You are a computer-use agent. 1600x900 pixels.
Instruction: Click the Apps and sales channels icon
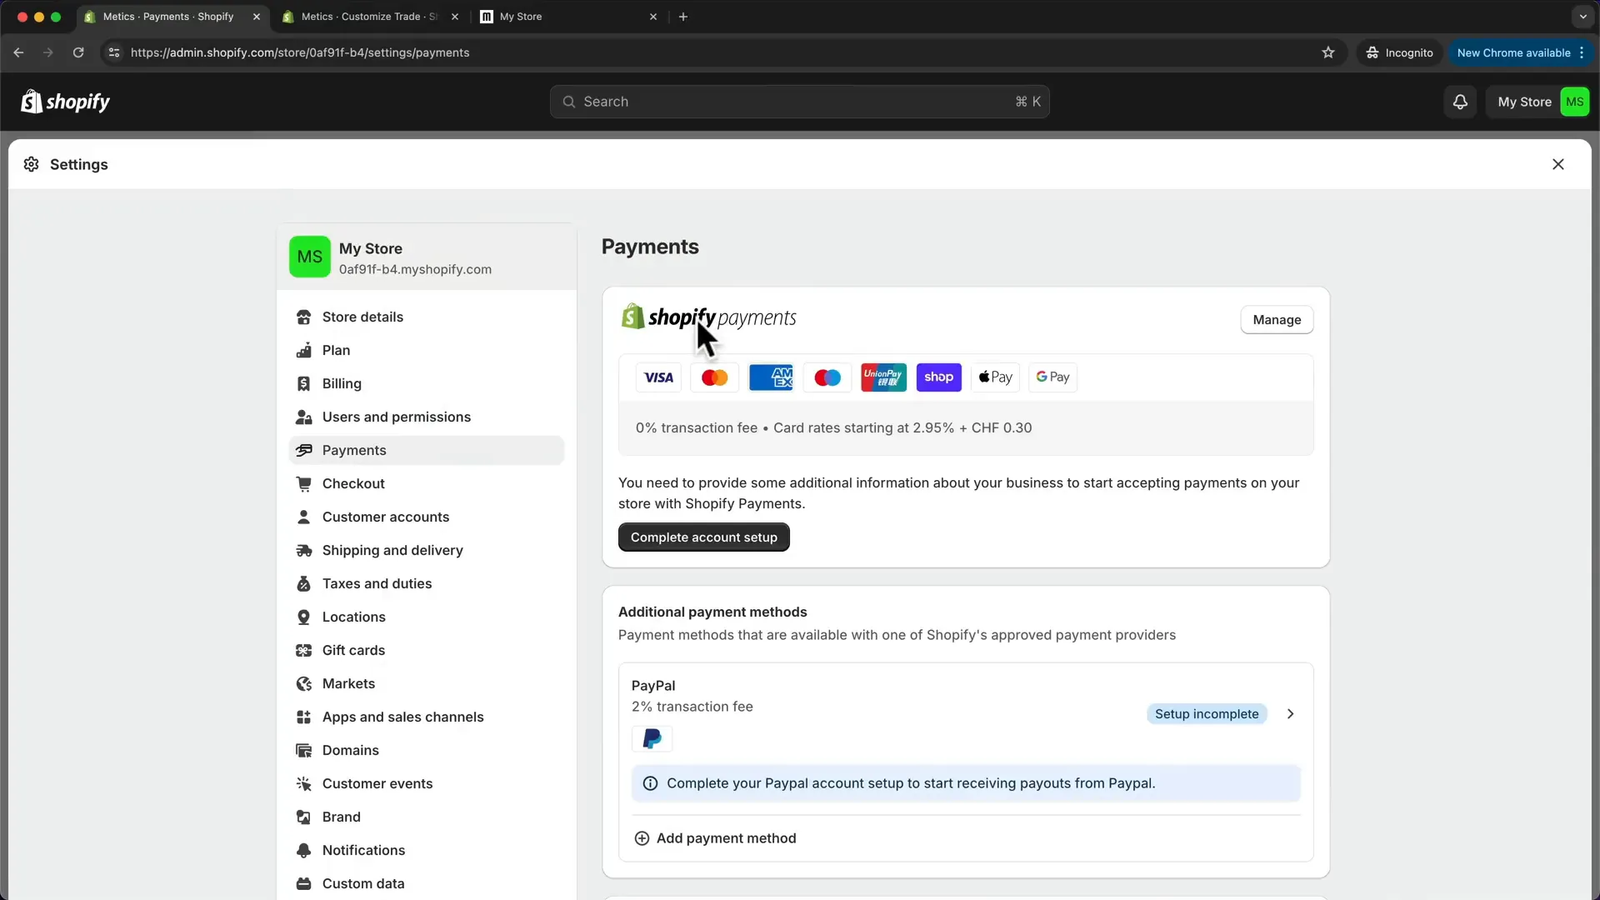[304, 717]
